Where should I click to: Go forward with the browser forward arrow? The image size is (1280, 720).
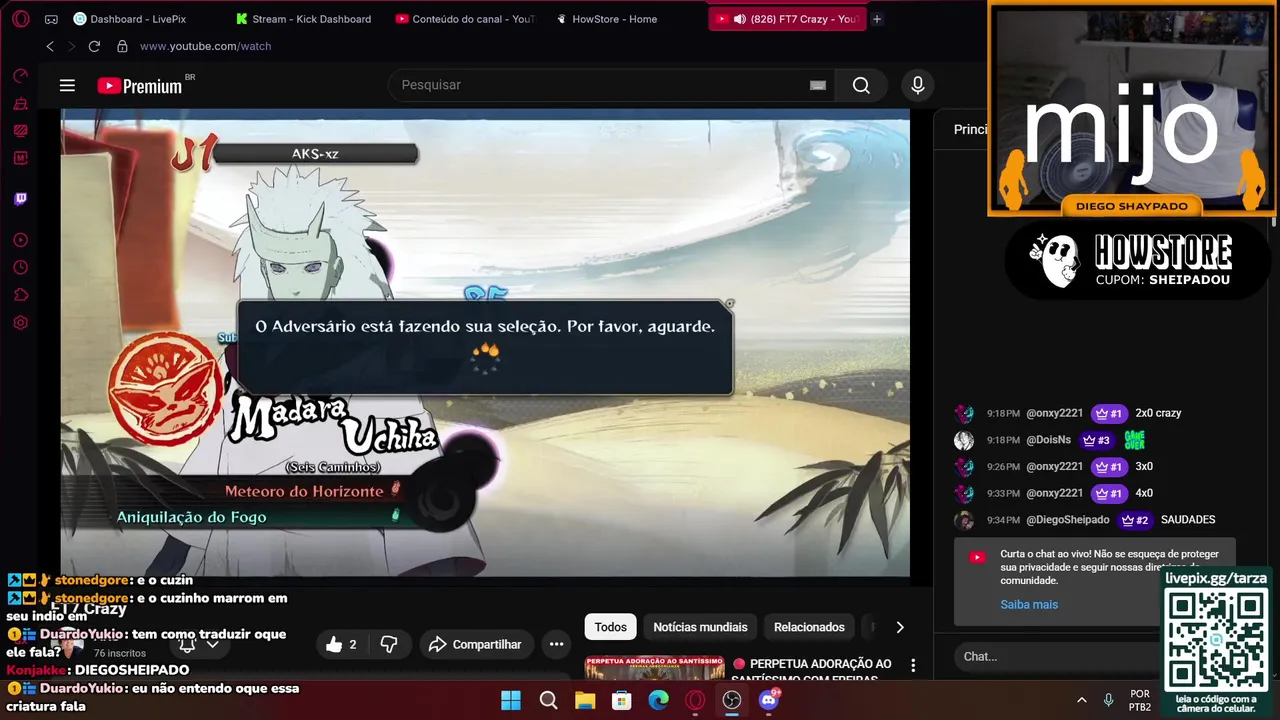click(71, 46)
